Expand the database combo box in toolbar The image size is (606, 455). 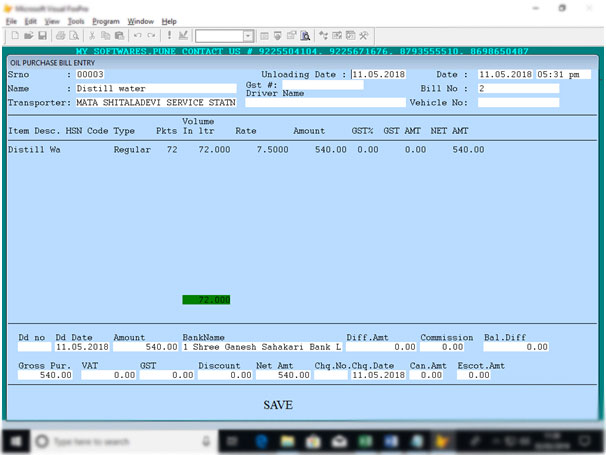(x=248, y=36)
